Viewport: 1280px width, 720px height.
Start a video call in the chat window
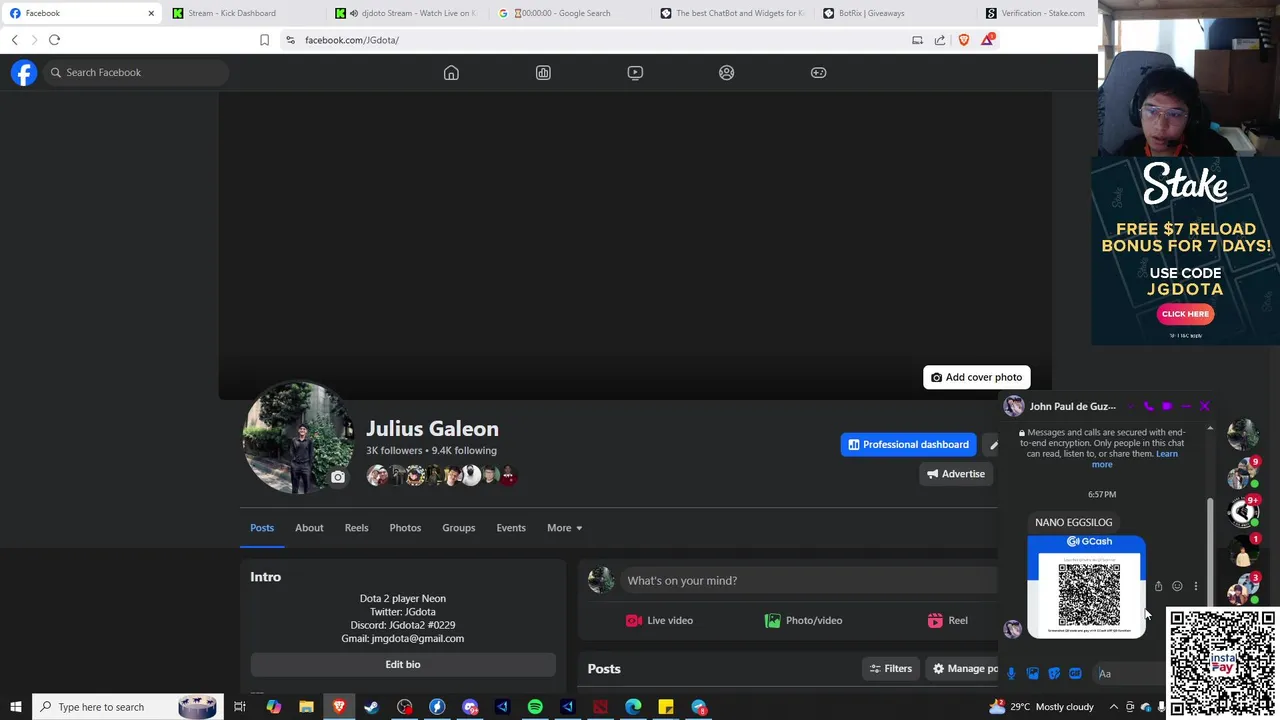[1167, 406]
